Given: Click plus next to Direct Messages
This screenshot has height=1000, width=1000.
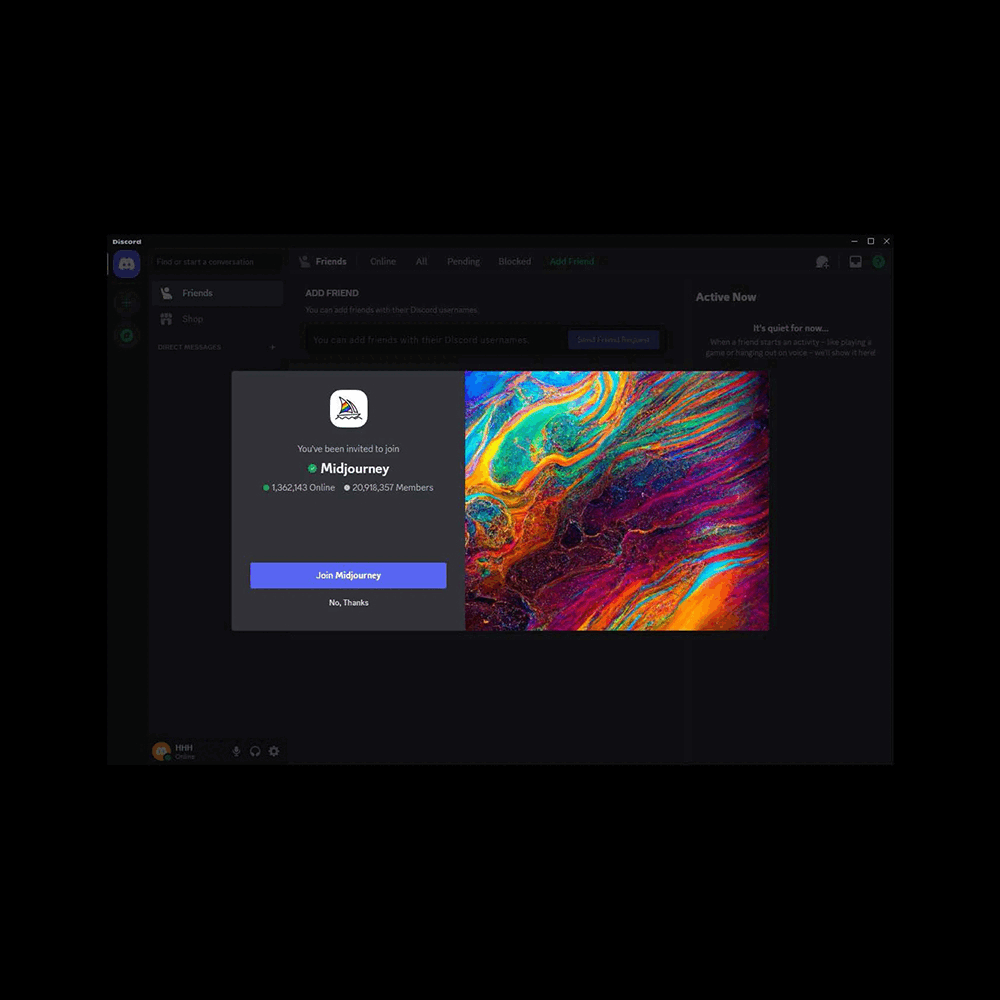Looking at the screenshot, I should (272, 347).
